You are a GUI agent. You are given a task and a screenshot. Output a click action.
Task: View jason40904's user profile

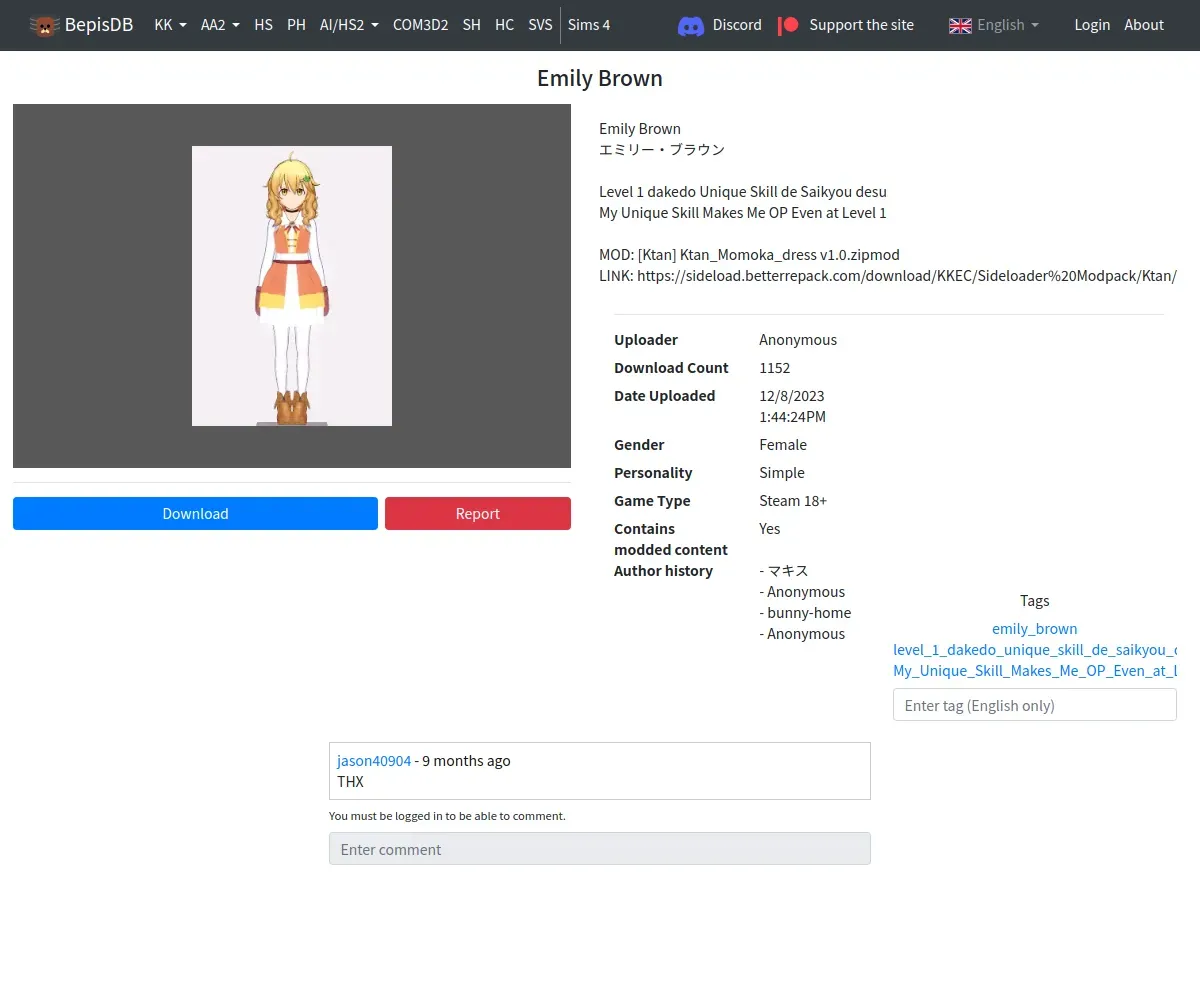point(374,761)
